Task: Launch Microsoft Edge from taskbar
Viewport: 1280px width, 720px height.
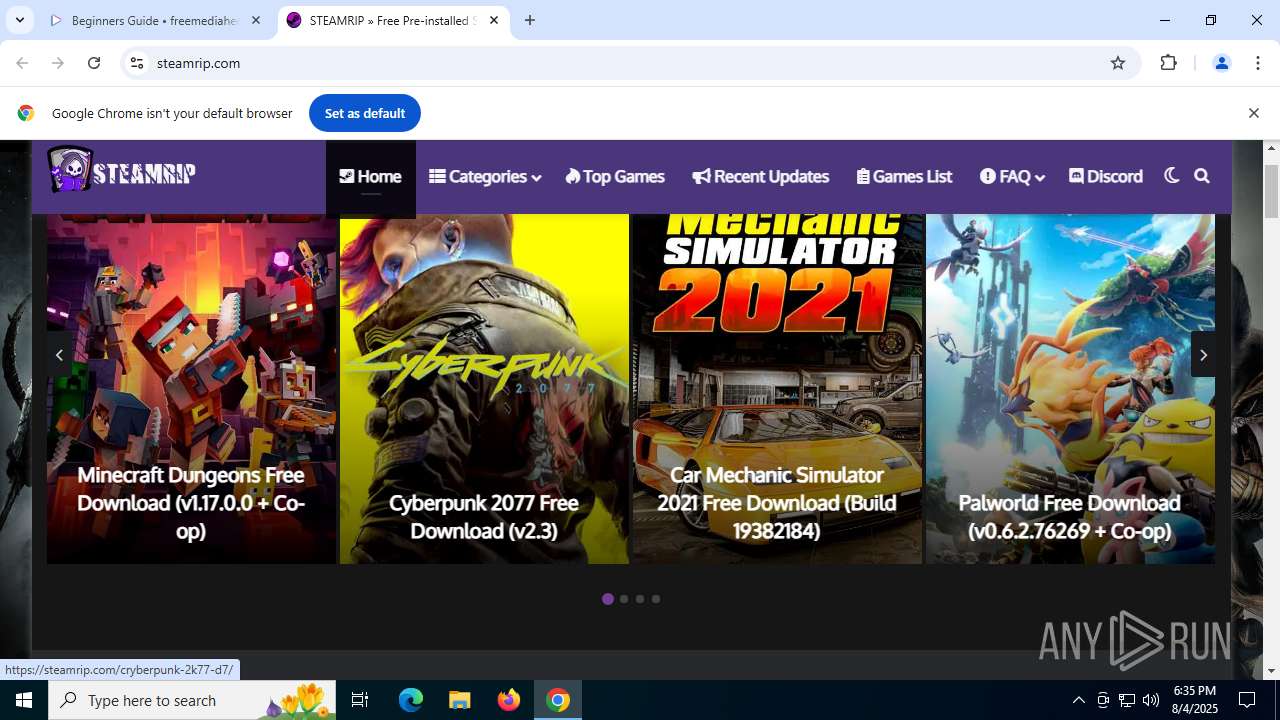Action: (411, 700)
